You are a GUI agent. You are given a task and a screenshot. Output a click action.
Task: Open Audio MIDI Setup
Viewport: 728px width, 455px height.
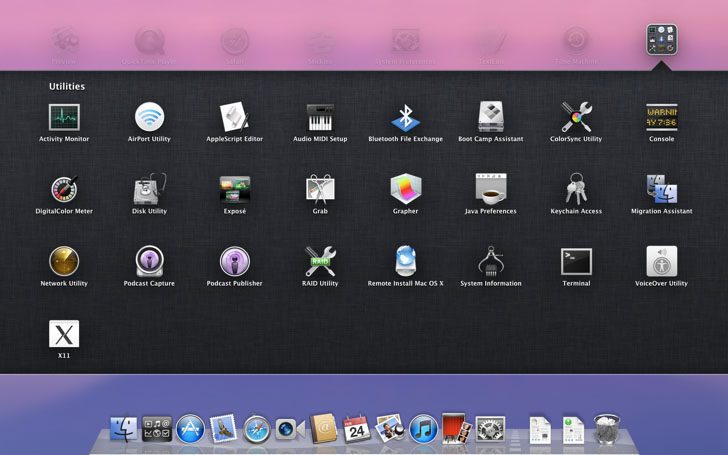tap(320, 117)
